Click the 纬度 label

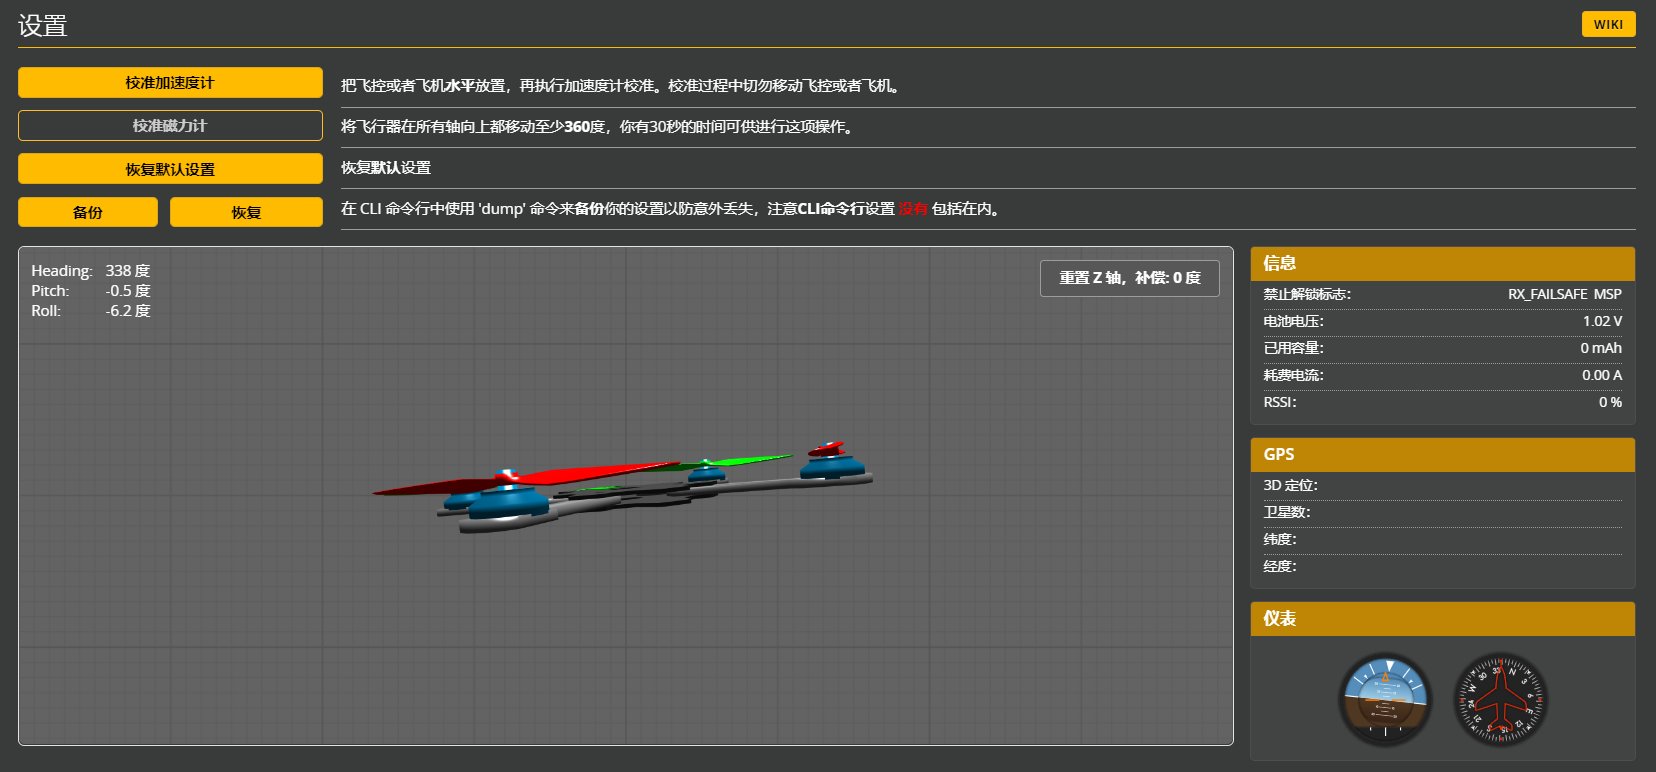[x=1280, y=539]
